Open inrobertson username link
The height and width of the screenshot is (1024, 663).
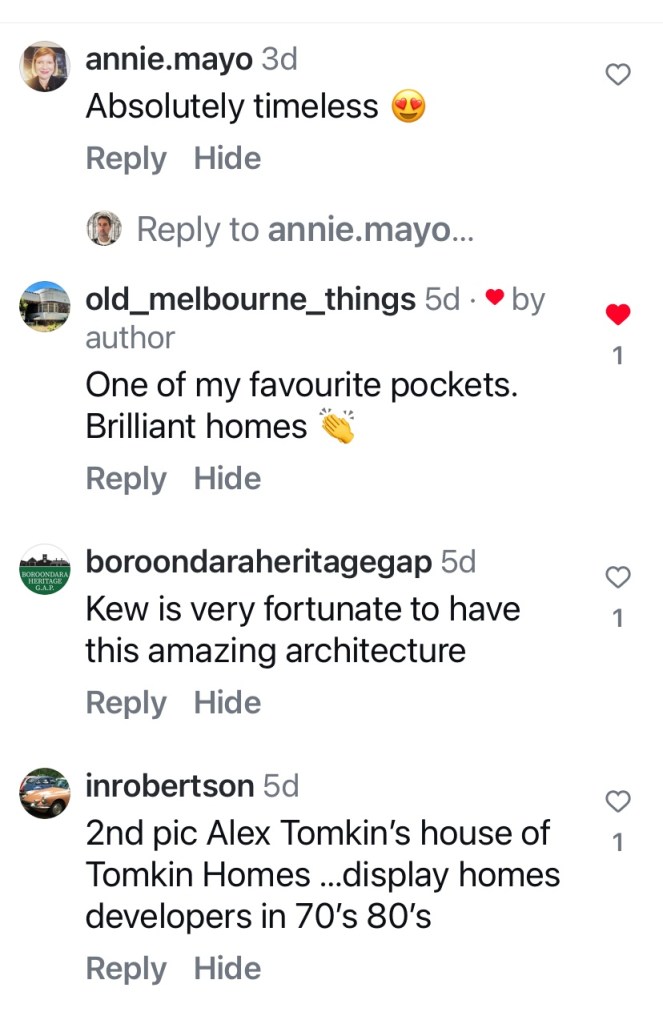click(x=170, y=786)
